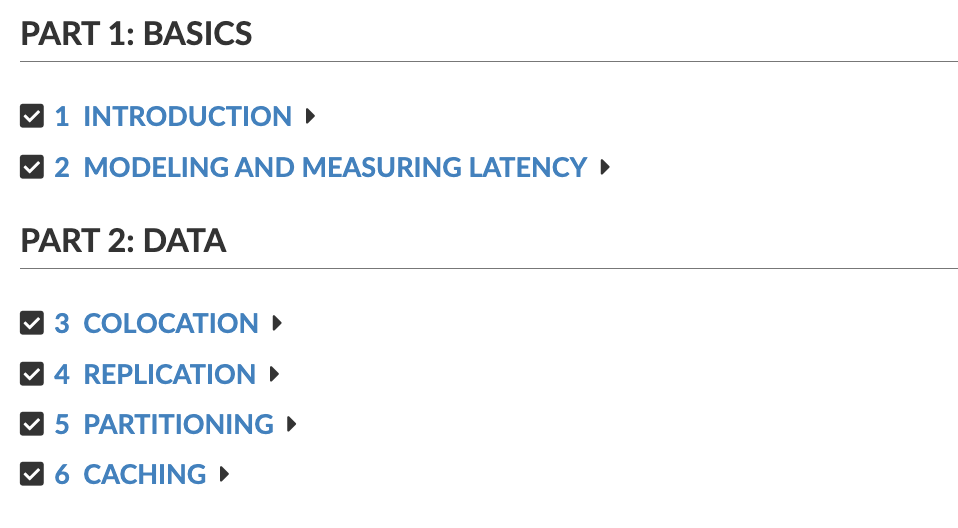Toggle the Modeling and Measuring Latency checkbox
Screen dimensions: 958x528
[x=32, y=167]
